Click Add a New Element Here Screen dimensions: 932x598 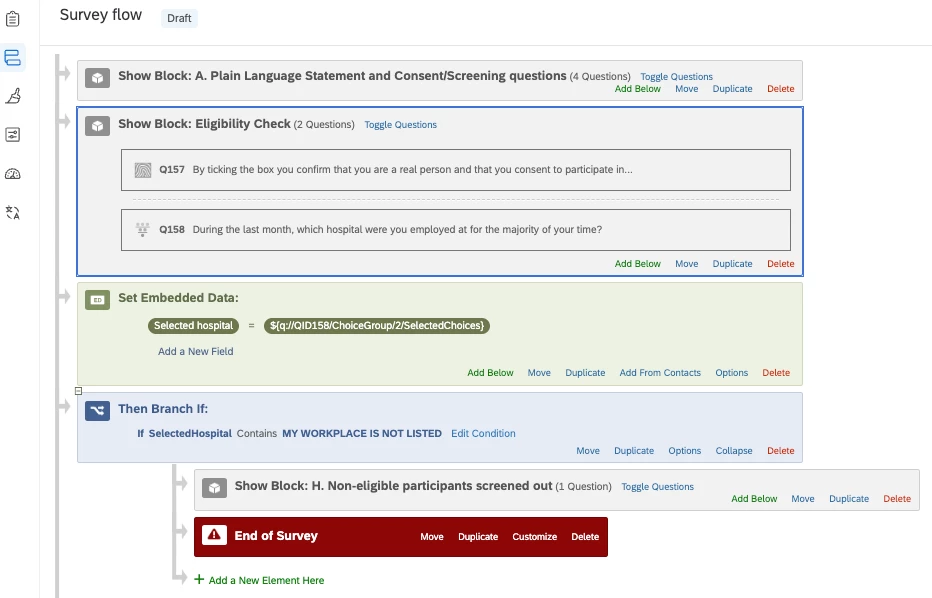click(266, 580)
